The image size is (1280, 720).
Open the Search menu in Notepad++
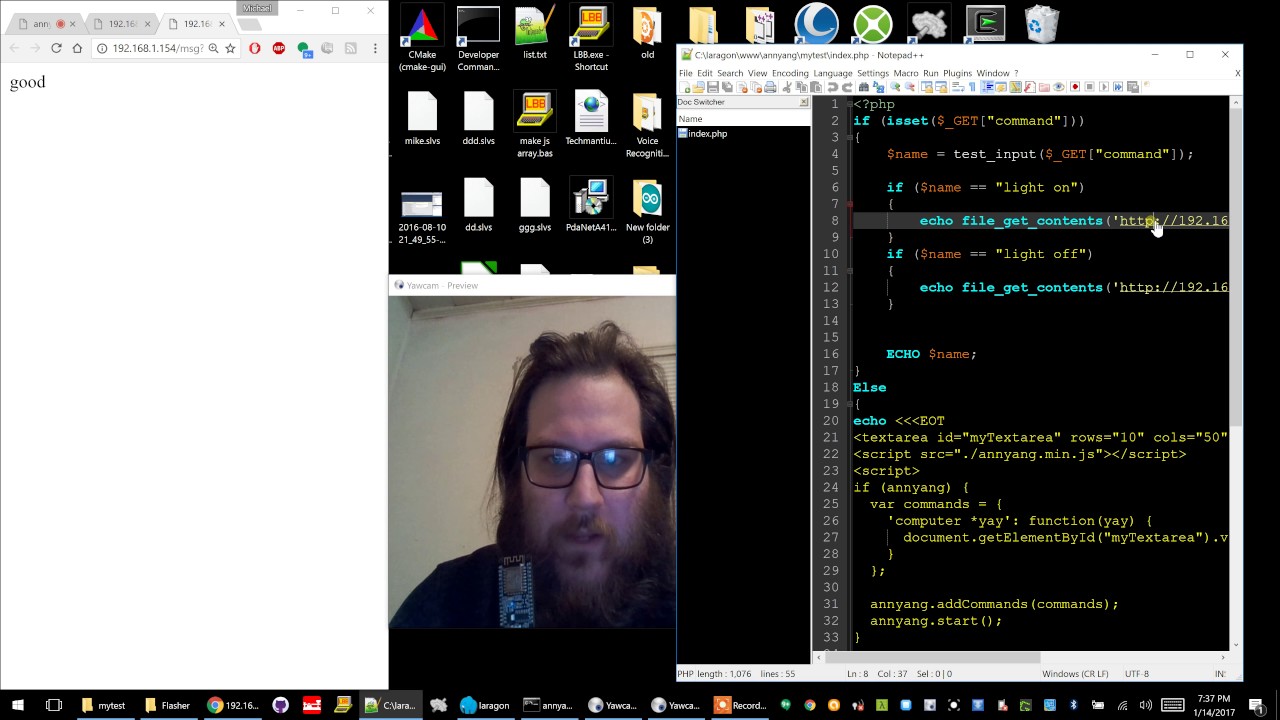pyautogui.click(x=730, y=73)
